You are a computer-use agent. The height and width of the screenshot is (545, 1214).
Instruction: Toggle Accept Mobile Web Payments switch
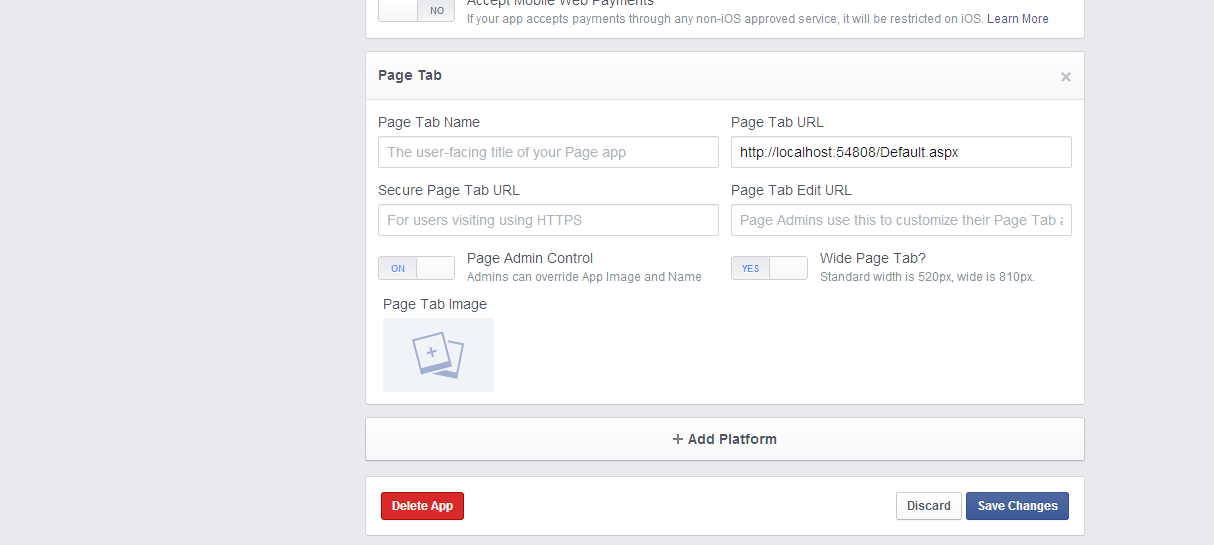[x=416, y=10]
